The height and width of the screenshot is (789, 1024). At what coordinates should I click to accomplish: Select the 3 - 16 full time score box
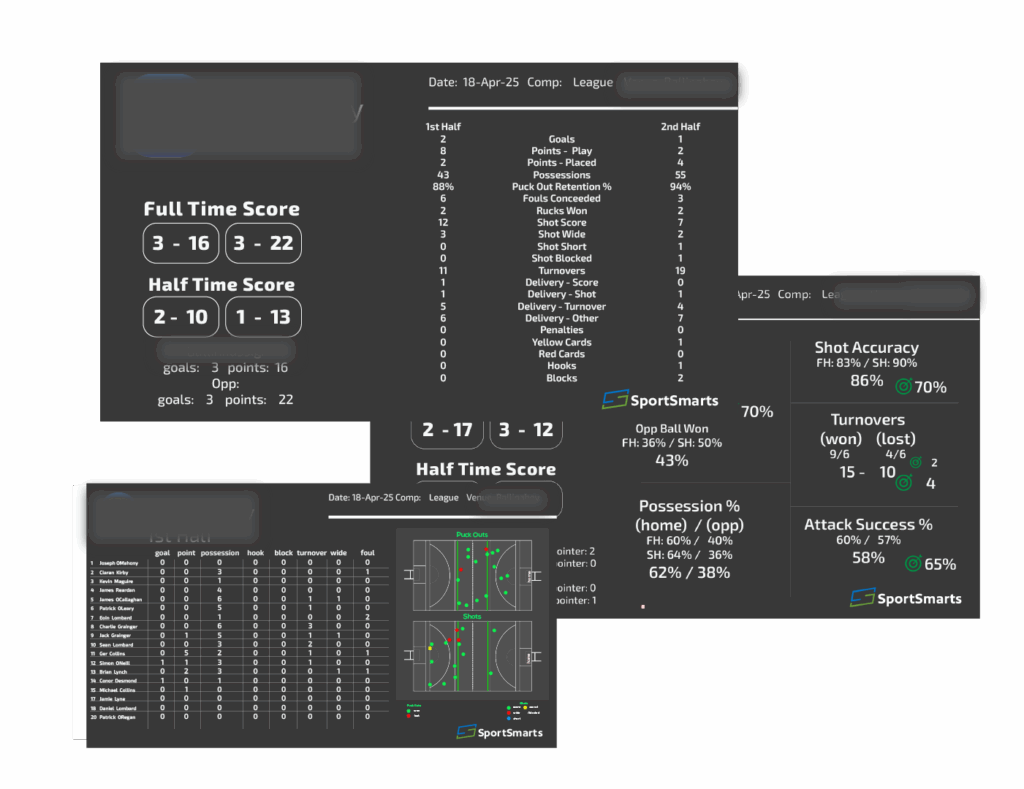point(181,244)
